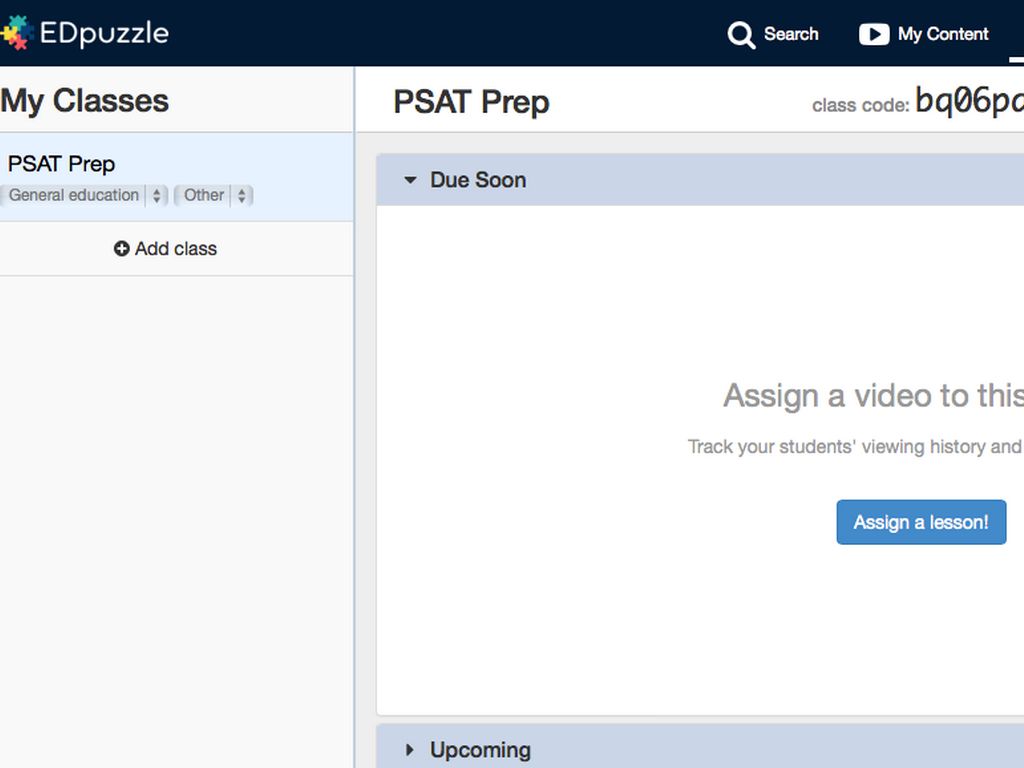Click the My Content video play icon
1024x768 pixels.
point(873,34)
